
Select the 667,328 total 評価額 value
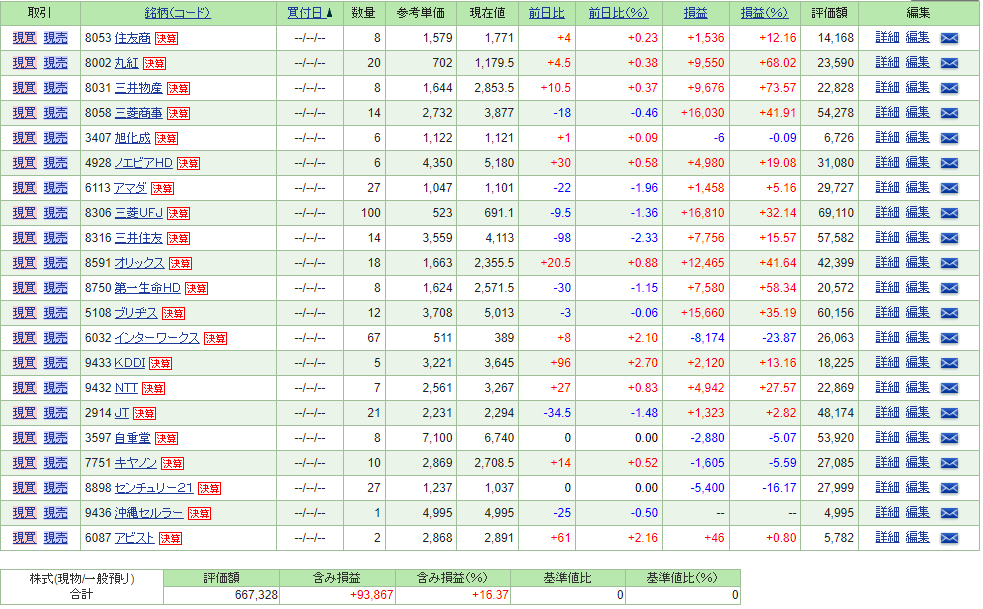256,595
